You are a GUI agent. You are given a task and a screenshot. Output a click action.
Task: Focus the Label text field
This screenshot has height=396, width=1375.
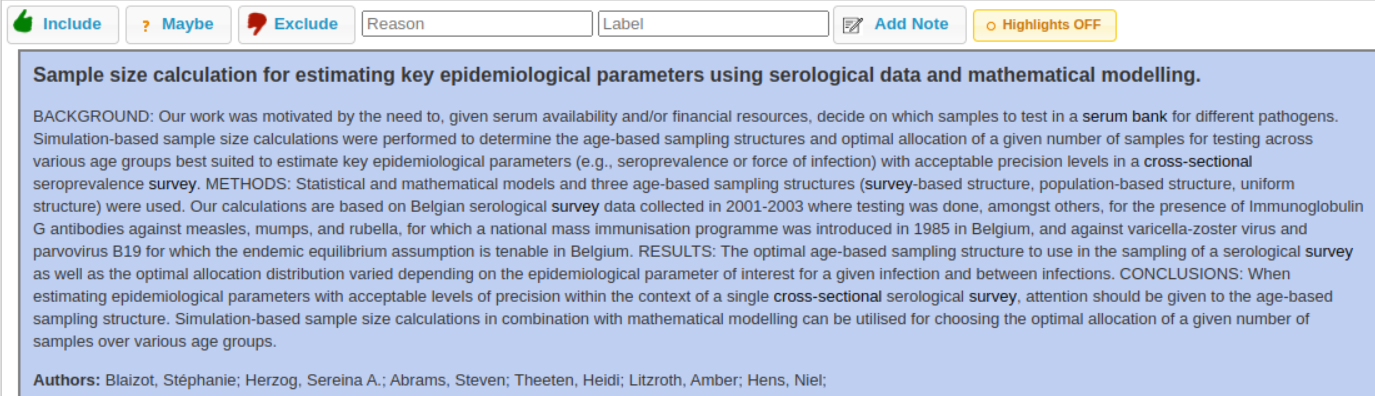click(714, 24)
